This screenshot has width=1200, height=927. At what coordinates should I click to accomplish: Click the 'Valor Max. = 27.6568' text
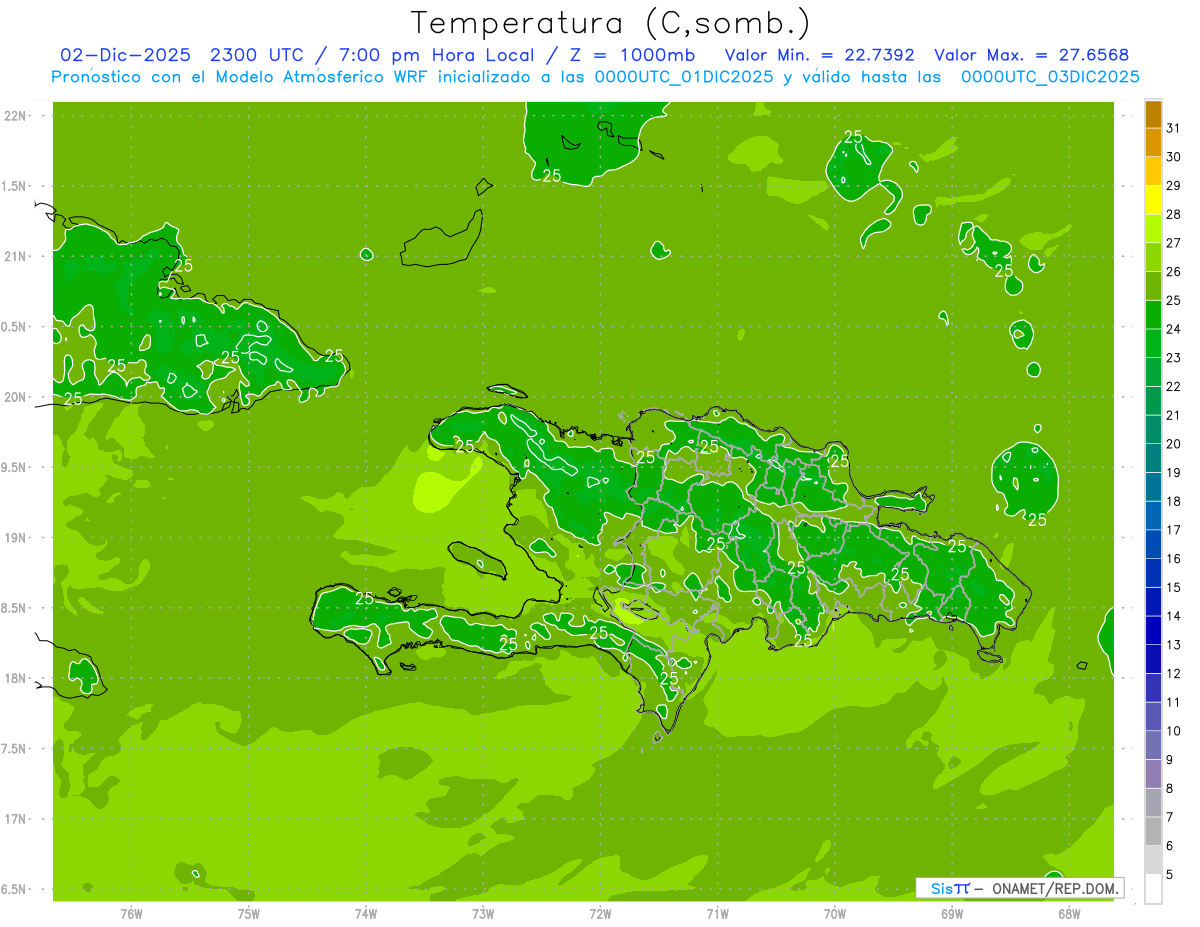(1031, 55)
